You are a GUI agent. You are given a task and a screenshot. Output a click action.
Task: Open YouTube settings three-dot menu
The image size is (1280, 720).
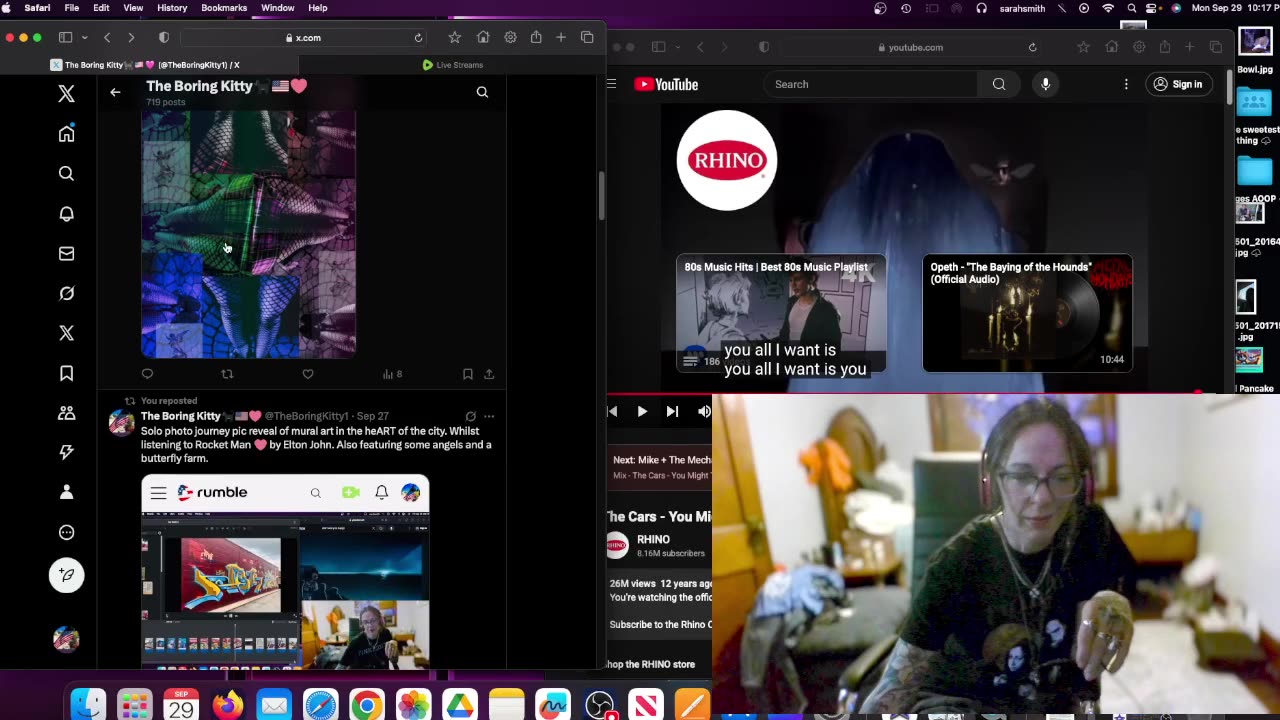1126,85
